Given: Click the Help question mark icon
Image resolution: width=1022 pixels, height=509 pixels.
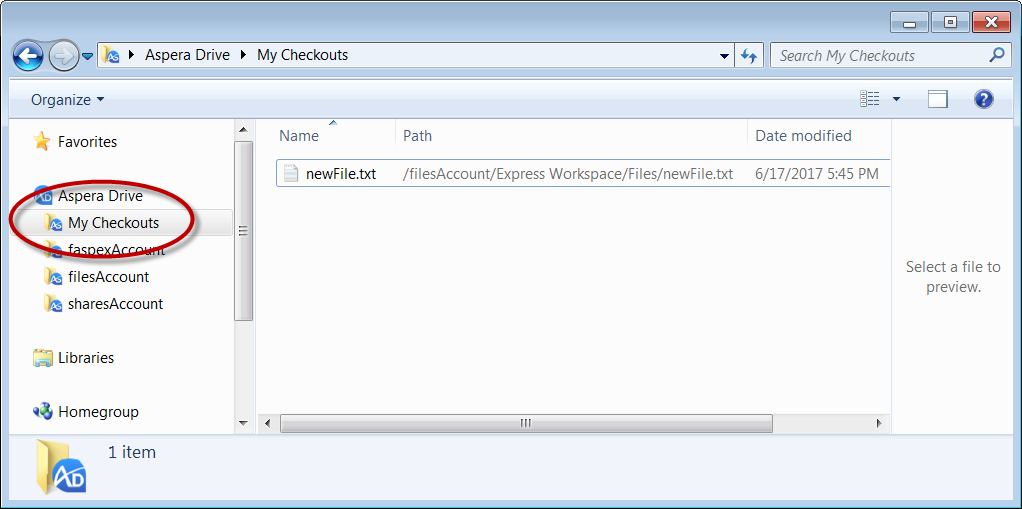Looking at the screenshot, I should pyautogui.click(x=983, y=99).
